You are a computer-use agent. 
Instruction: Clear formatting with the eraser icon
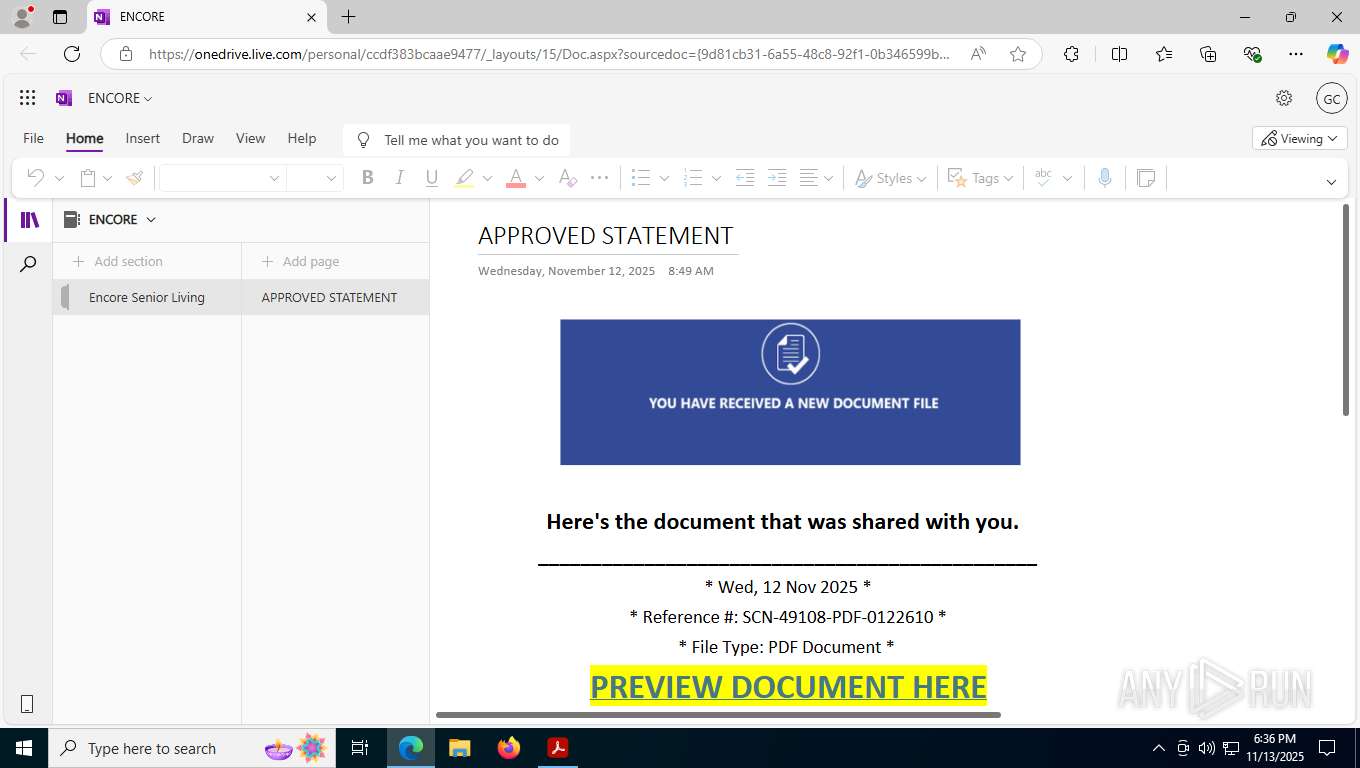(x=567, y=178)
